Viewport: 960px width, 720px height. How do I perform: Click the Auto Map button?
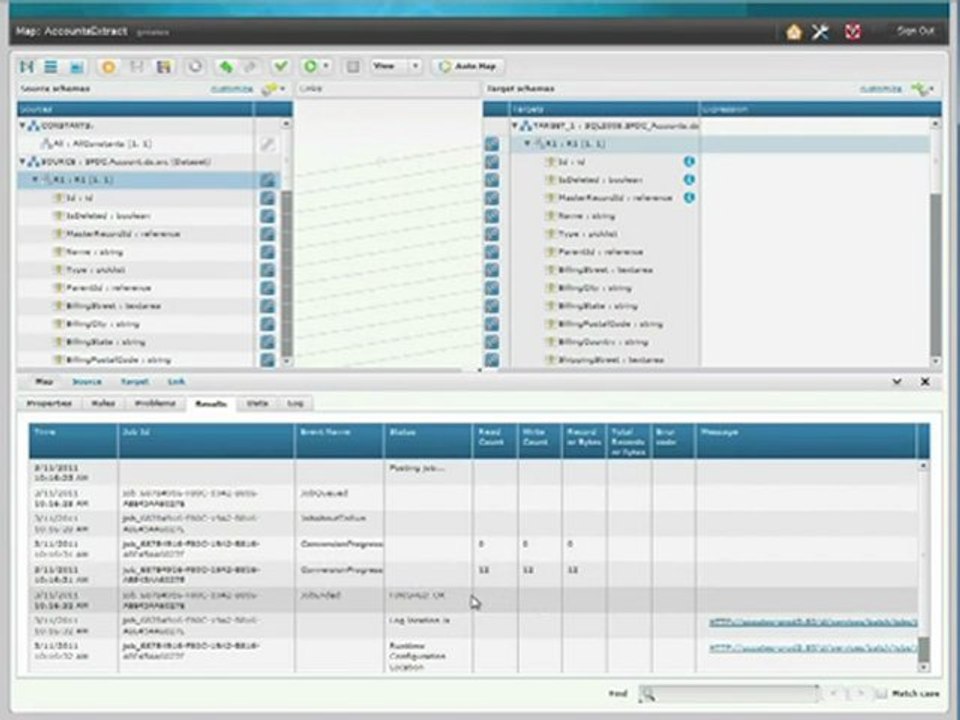click(x=469, y=66)
